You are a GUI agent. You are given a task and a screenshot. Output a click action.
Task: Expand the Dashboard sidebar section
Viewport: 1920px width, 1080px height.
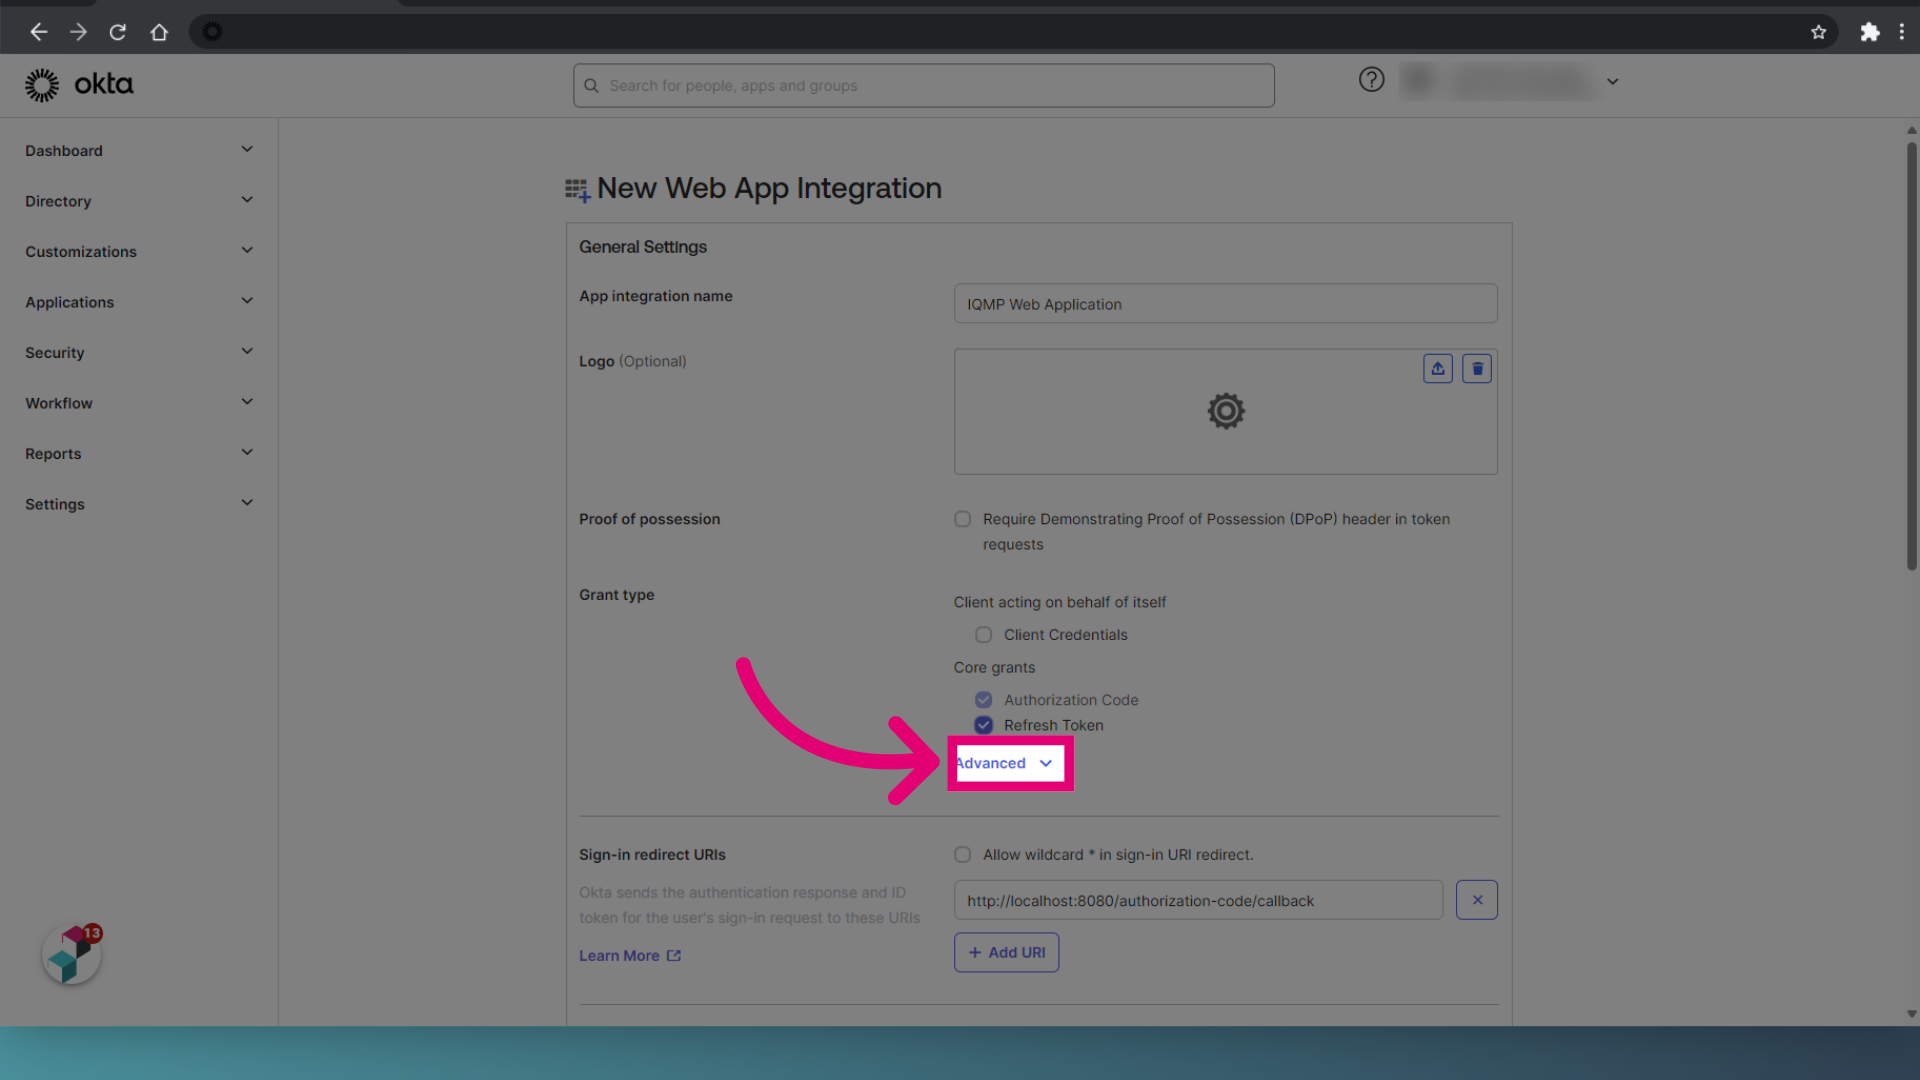pos(247,150)
